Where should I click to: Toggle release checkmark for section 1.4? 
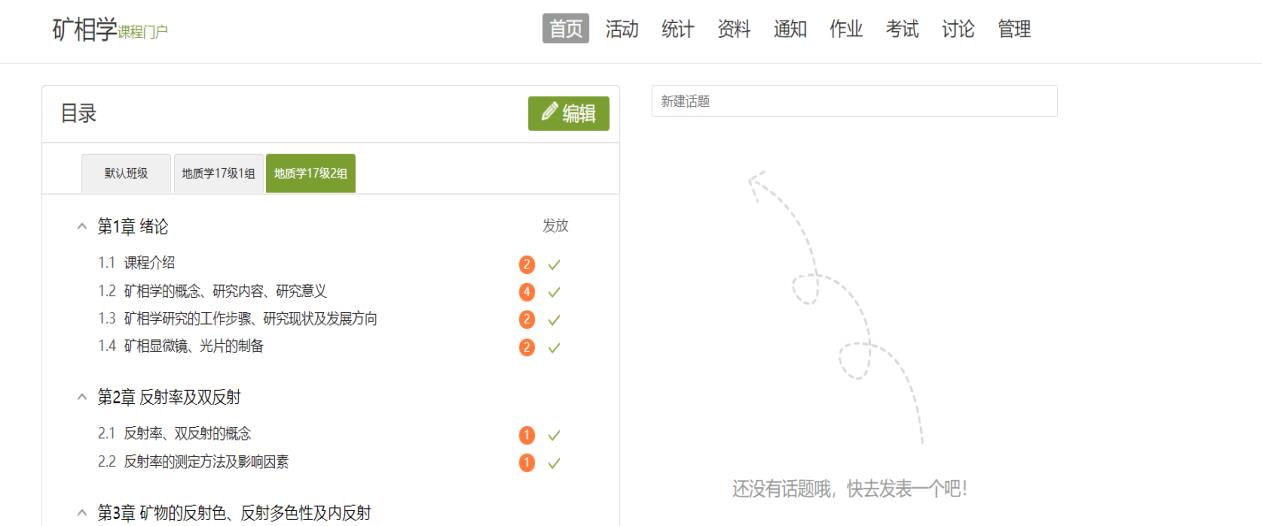(x=554, y=347)
